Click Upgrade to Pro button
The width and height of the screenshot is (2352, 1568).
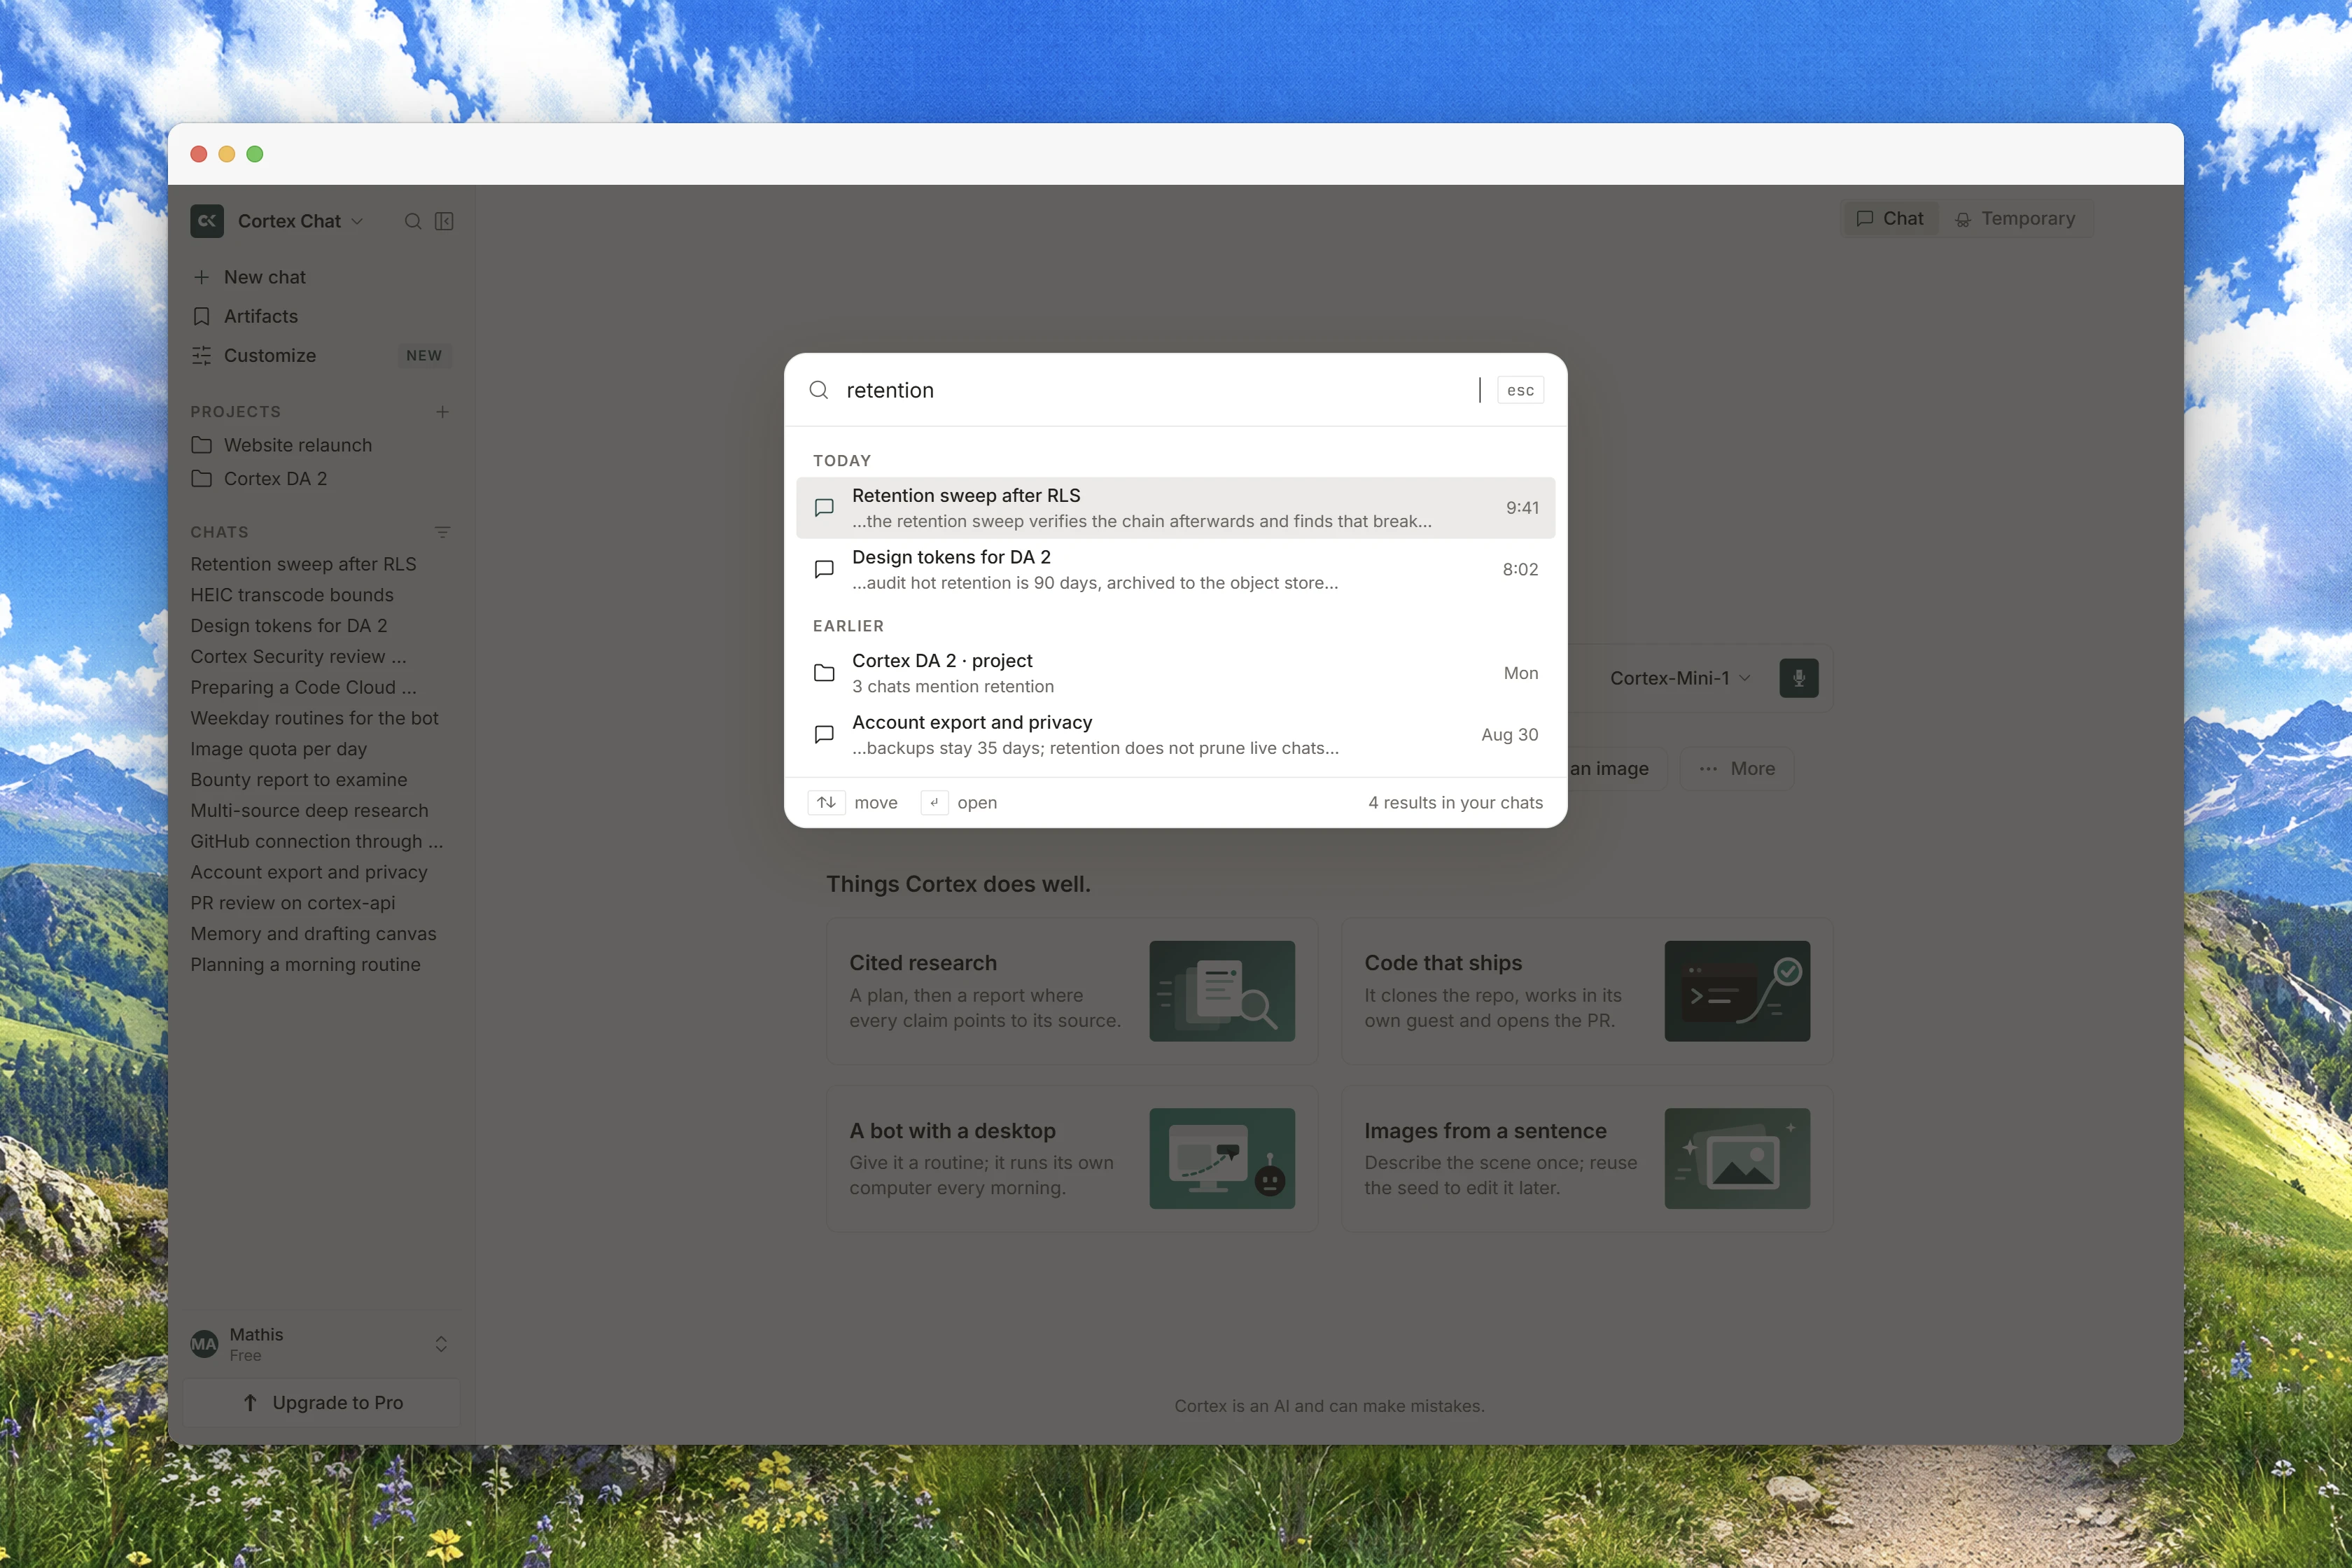[322, 1403]
